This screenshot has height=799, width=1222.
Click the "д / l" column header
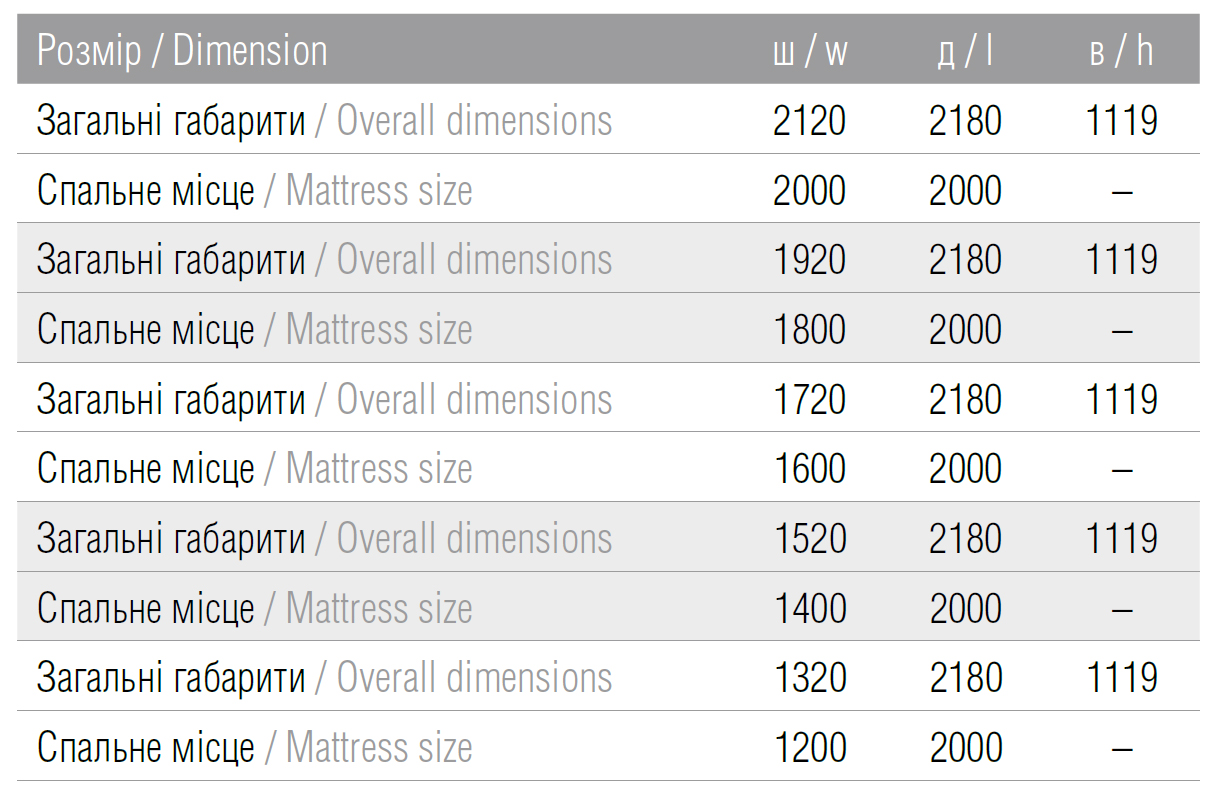click(965, 51)
